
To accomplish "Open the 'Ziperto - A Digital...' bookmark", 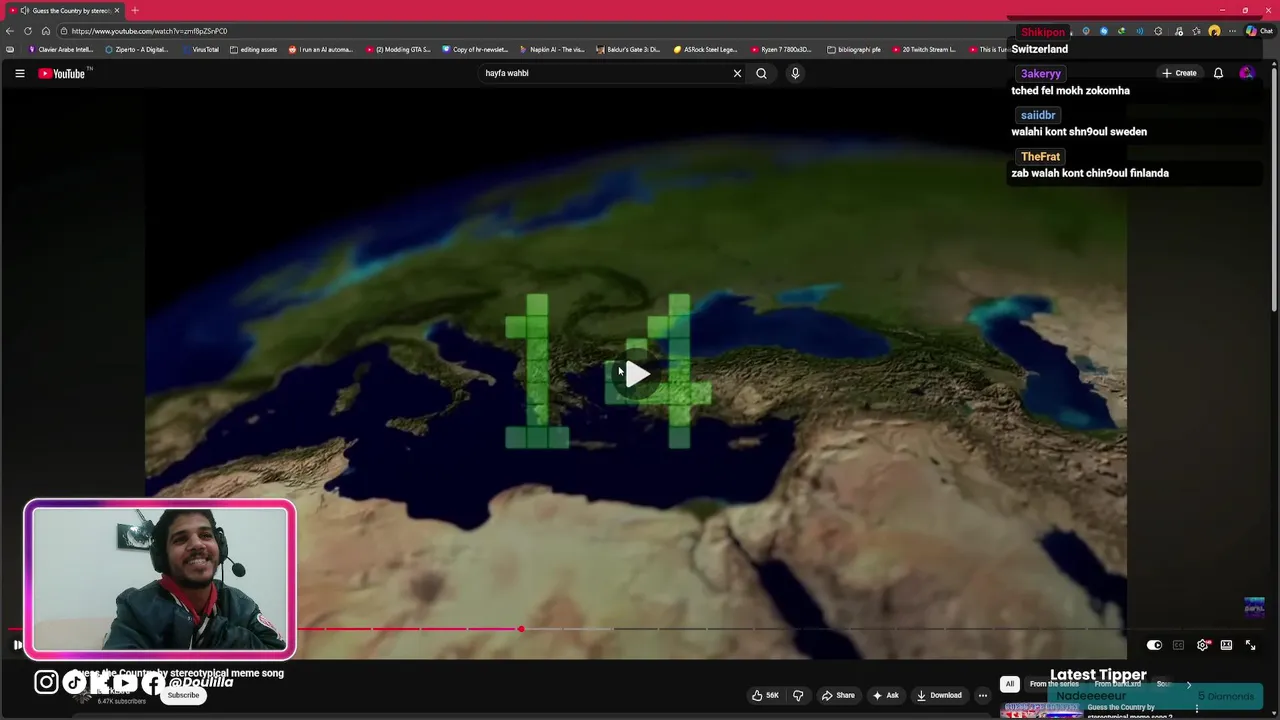I will pos(137,49).
